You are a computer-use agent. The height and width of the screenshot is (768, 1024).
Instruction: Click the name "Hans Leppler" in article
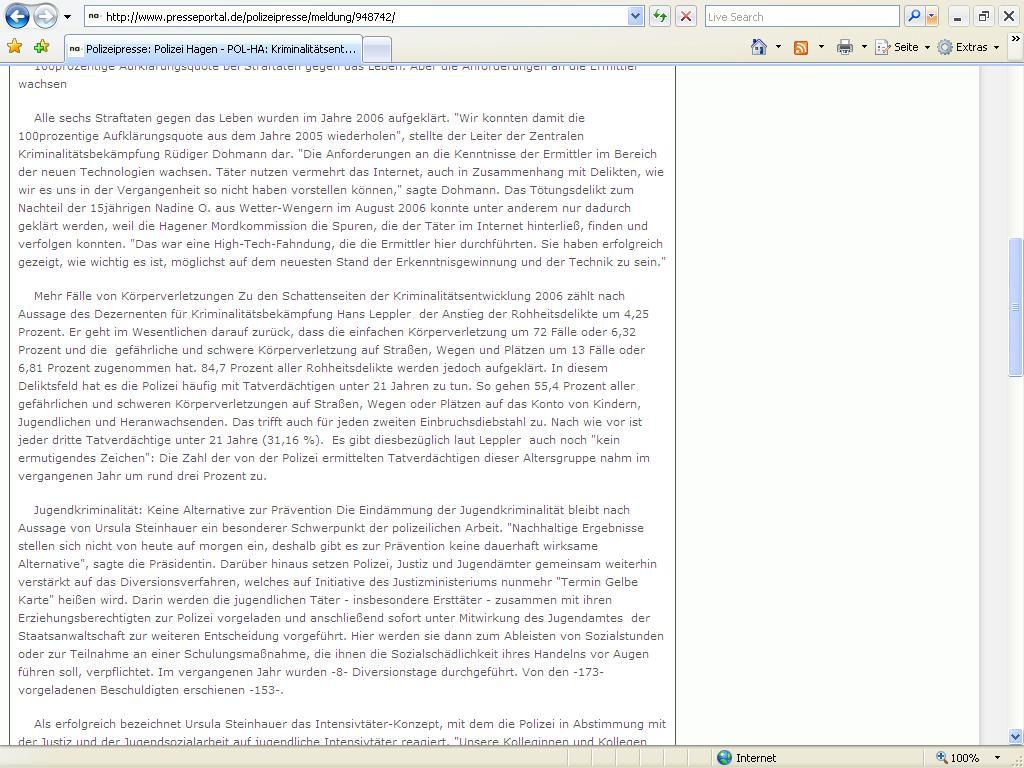pyautogui.click(x=374, y=314)
